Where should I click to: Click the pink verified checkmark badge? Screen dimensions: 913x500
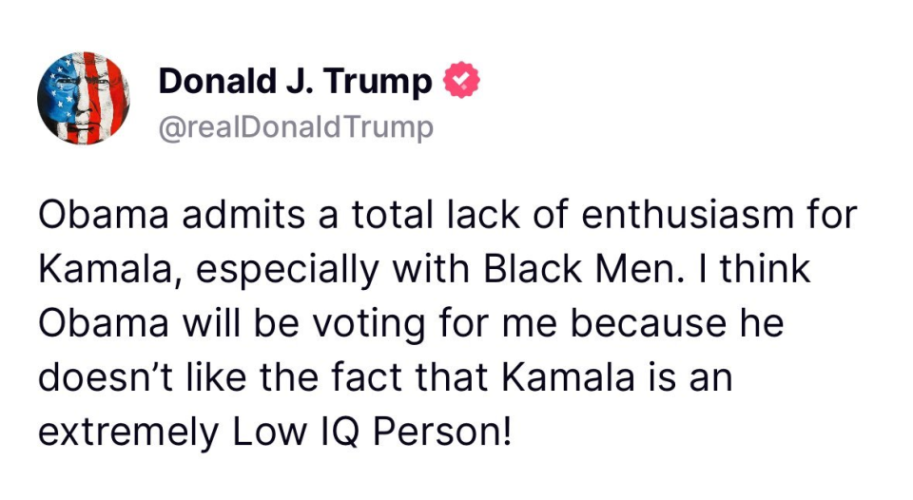[462, 80]
